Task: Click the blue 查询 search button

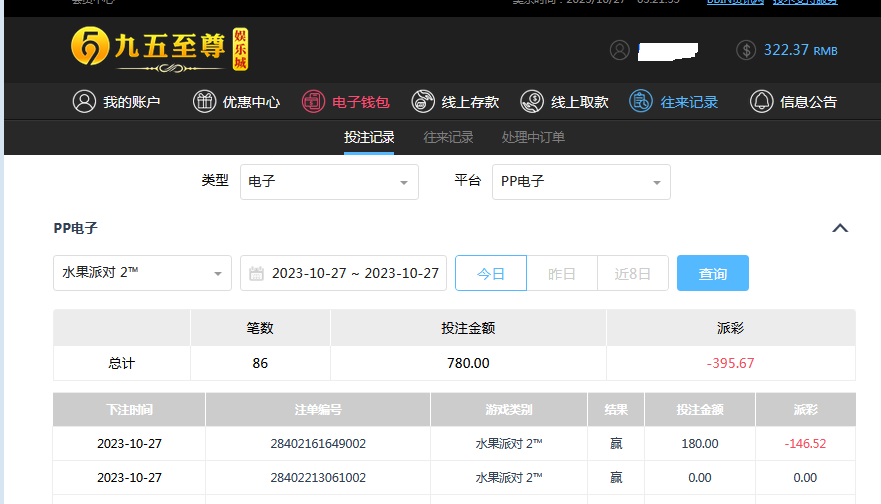Action: (712, 273)
